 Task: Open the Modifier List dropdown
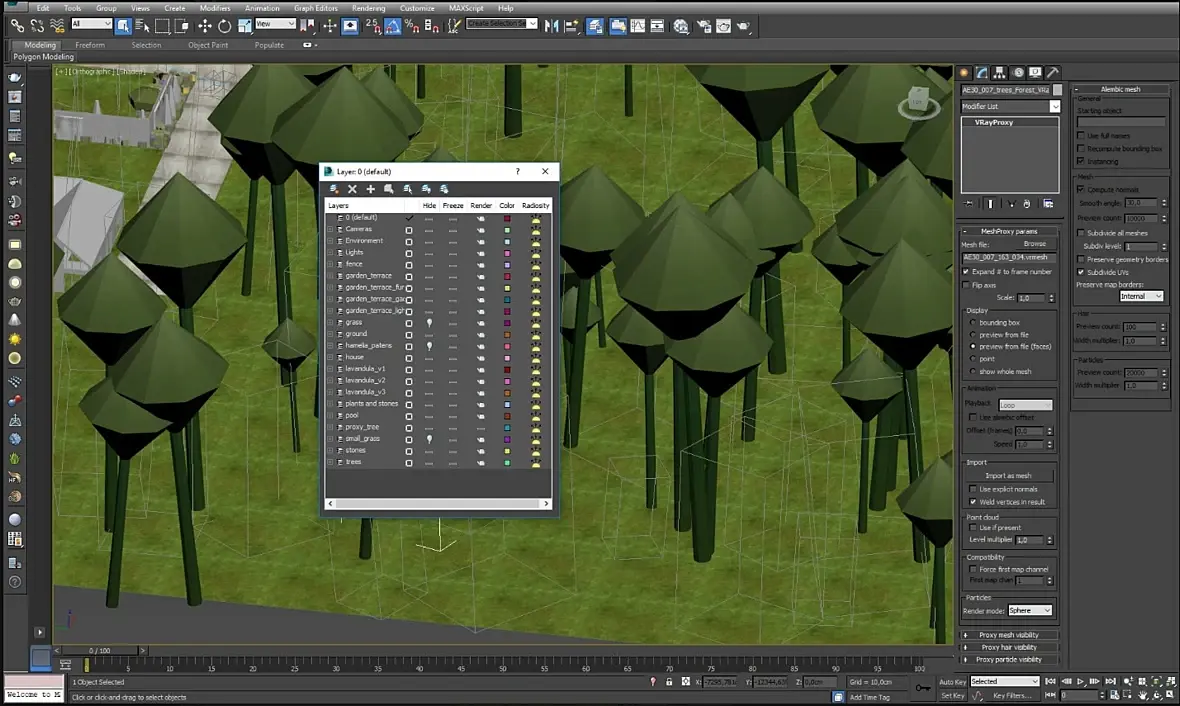[1054, 107]
